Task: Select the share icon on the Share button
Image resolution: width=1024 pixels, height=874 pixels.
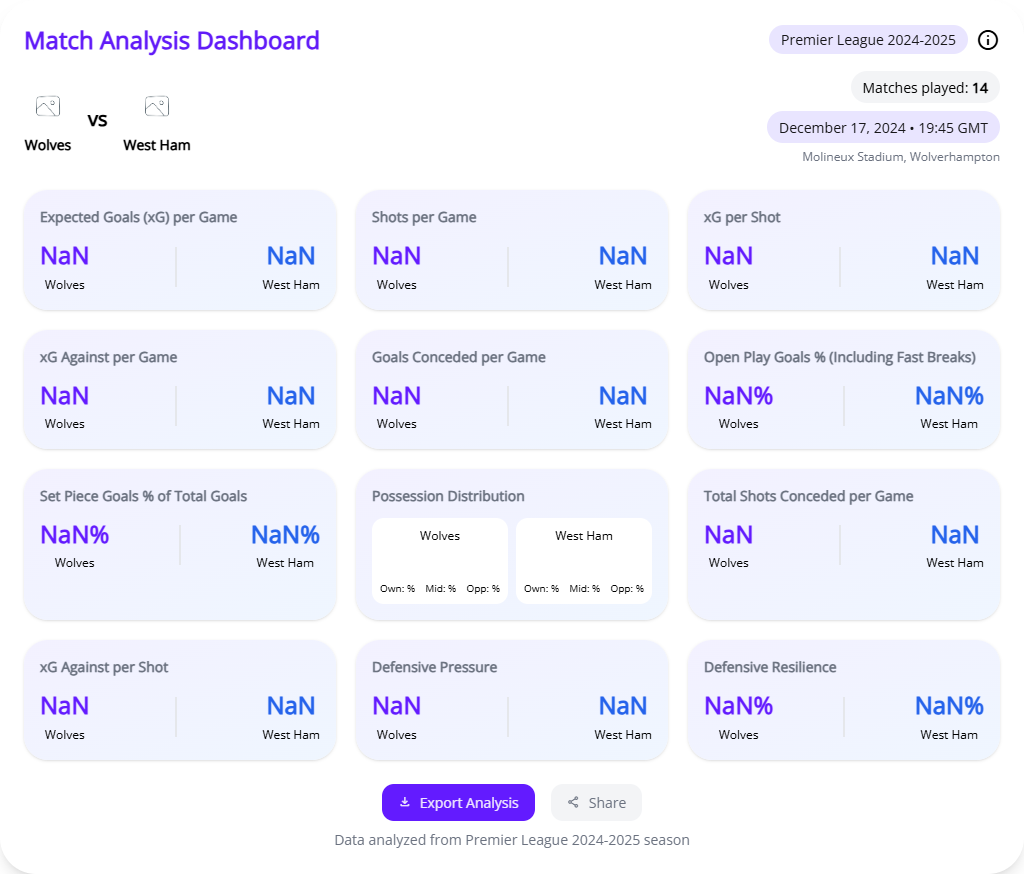Action: [573, 802]
